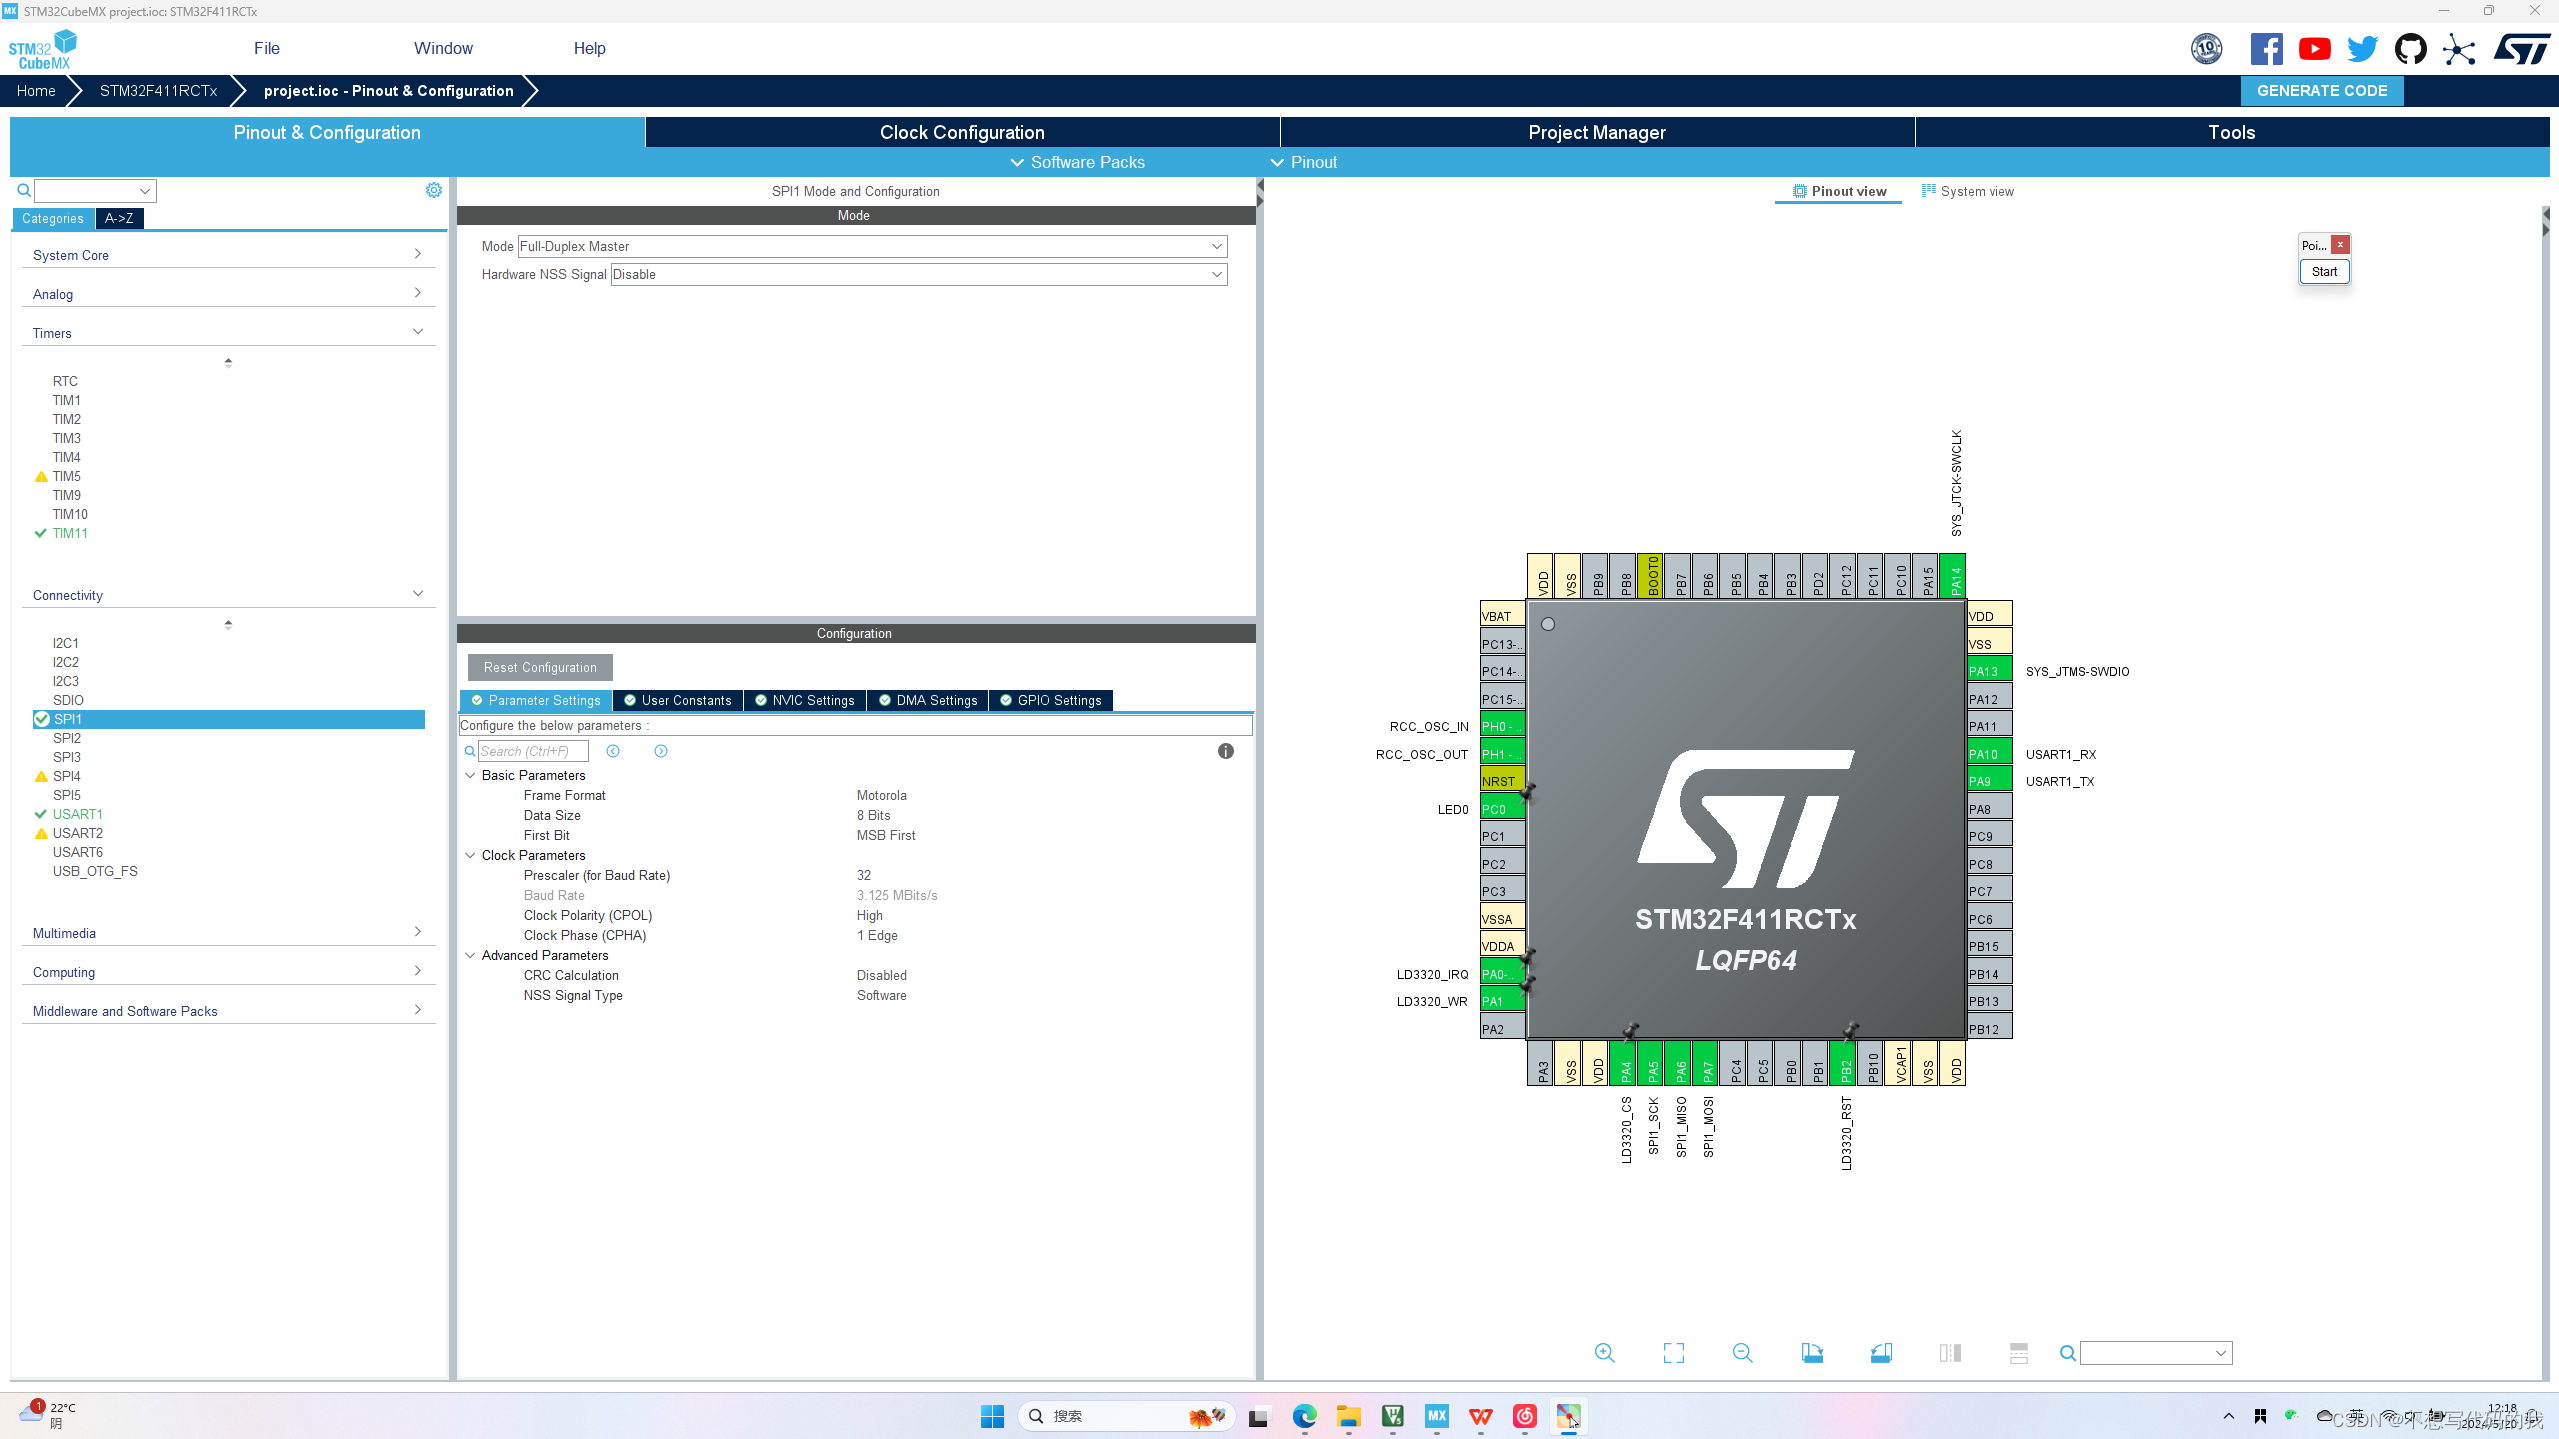Rotate the chip view counter-clockwise
Screen dimensions: 2559x1439
point(1881,1353)
